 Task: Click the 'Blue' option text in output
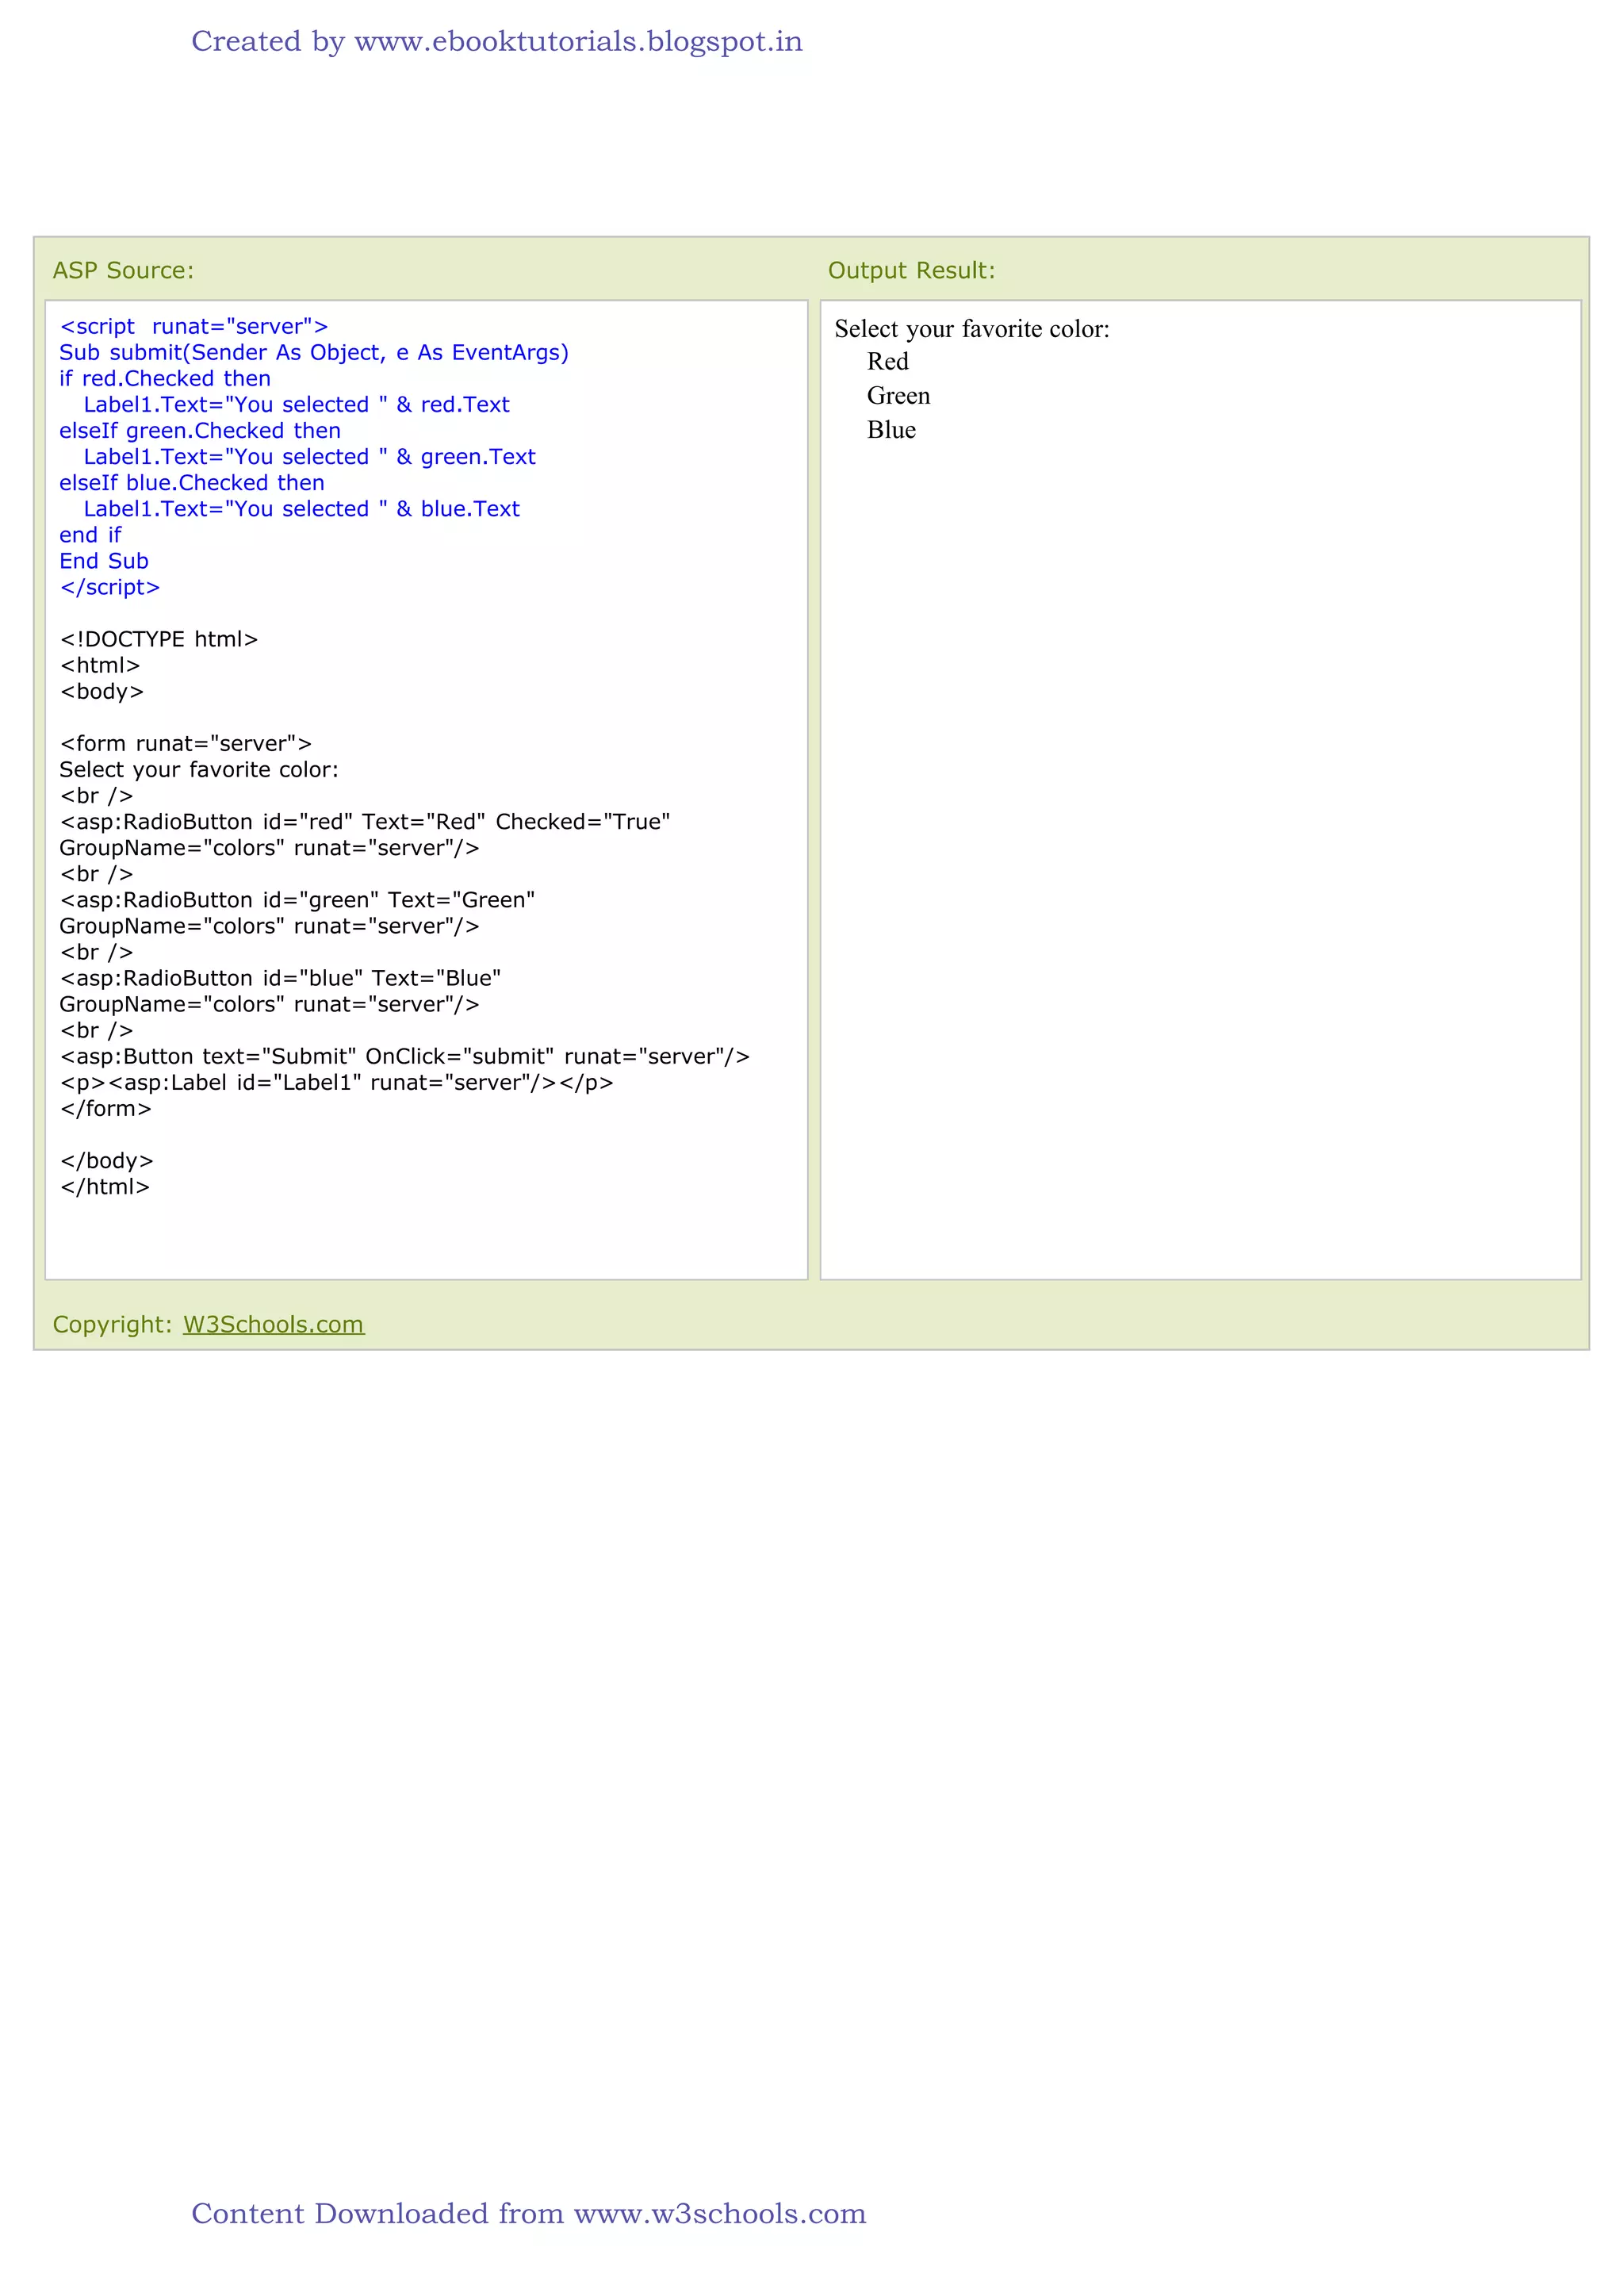coord(891,430)
